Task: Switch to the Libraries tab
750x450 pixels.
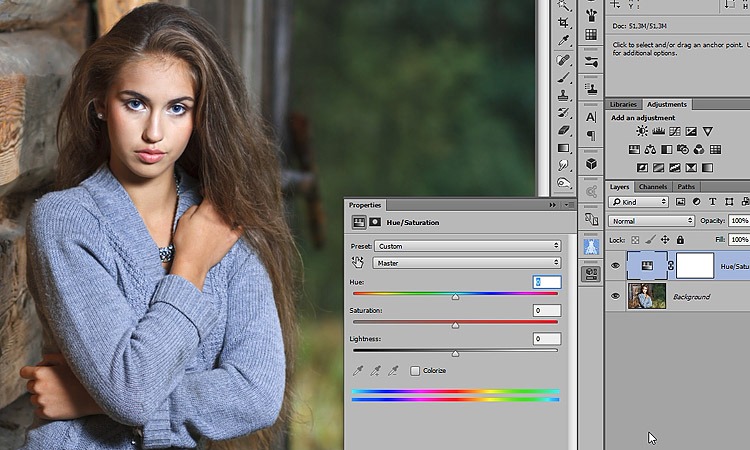Action: click(623, 104)
